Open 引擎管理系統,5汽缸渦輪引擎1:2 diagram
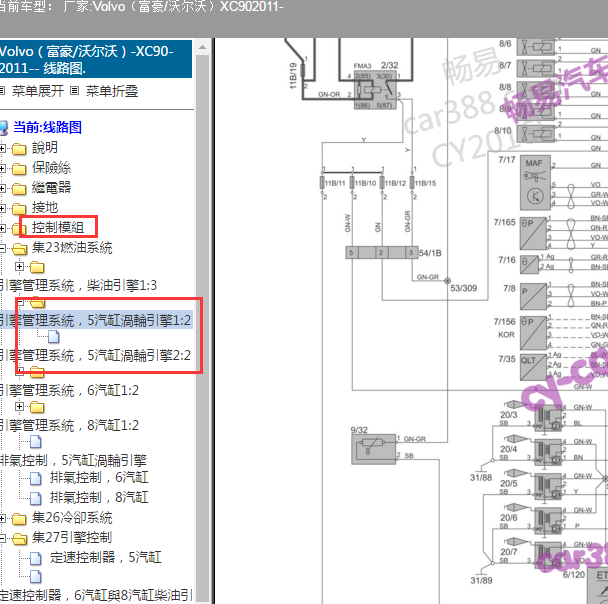 (x=95, y=320)
